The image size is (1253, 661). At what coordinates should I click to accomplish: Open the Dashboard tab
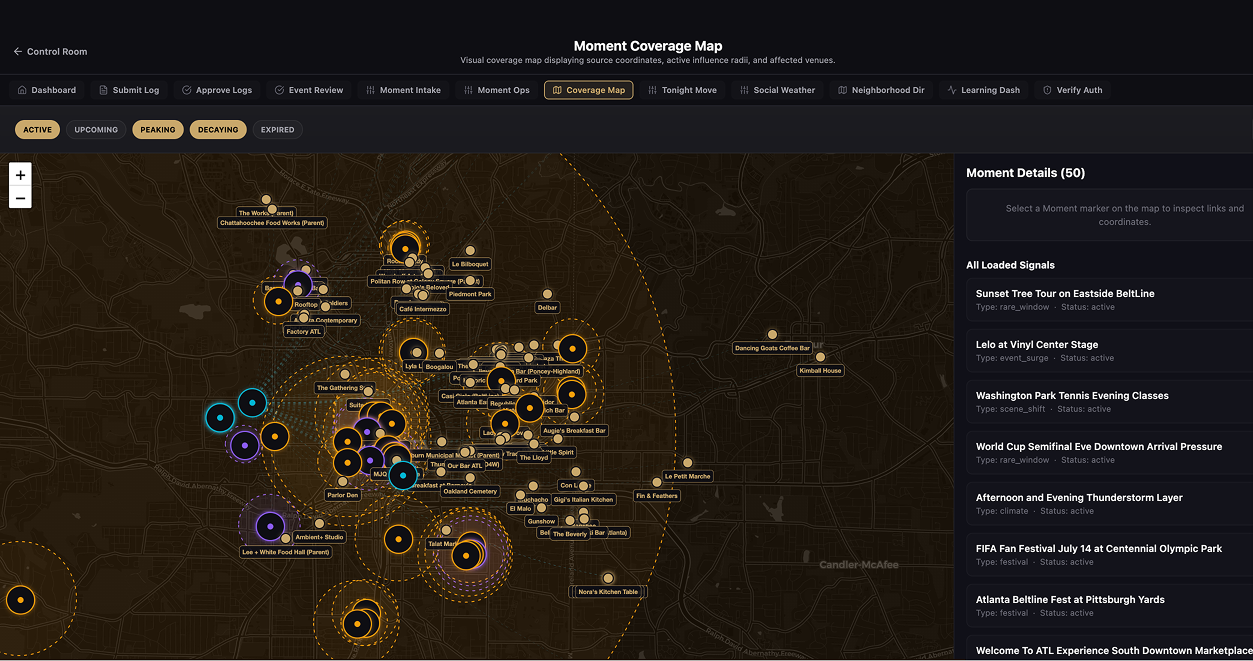pos(47,90)
